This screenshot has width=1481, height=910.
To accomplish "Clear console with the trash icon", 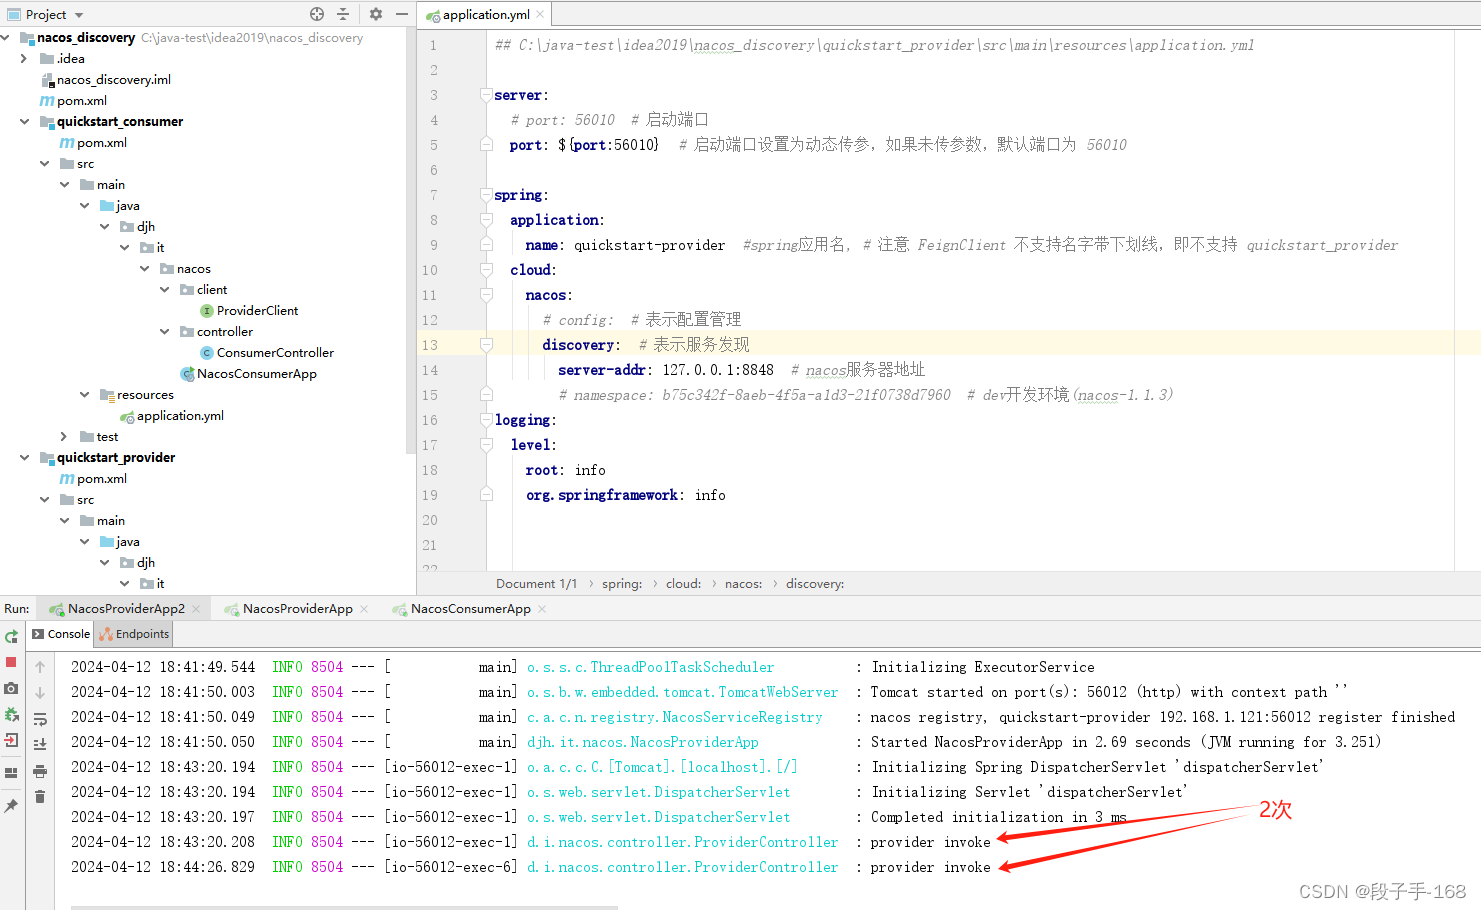I will tap(40, 797).
